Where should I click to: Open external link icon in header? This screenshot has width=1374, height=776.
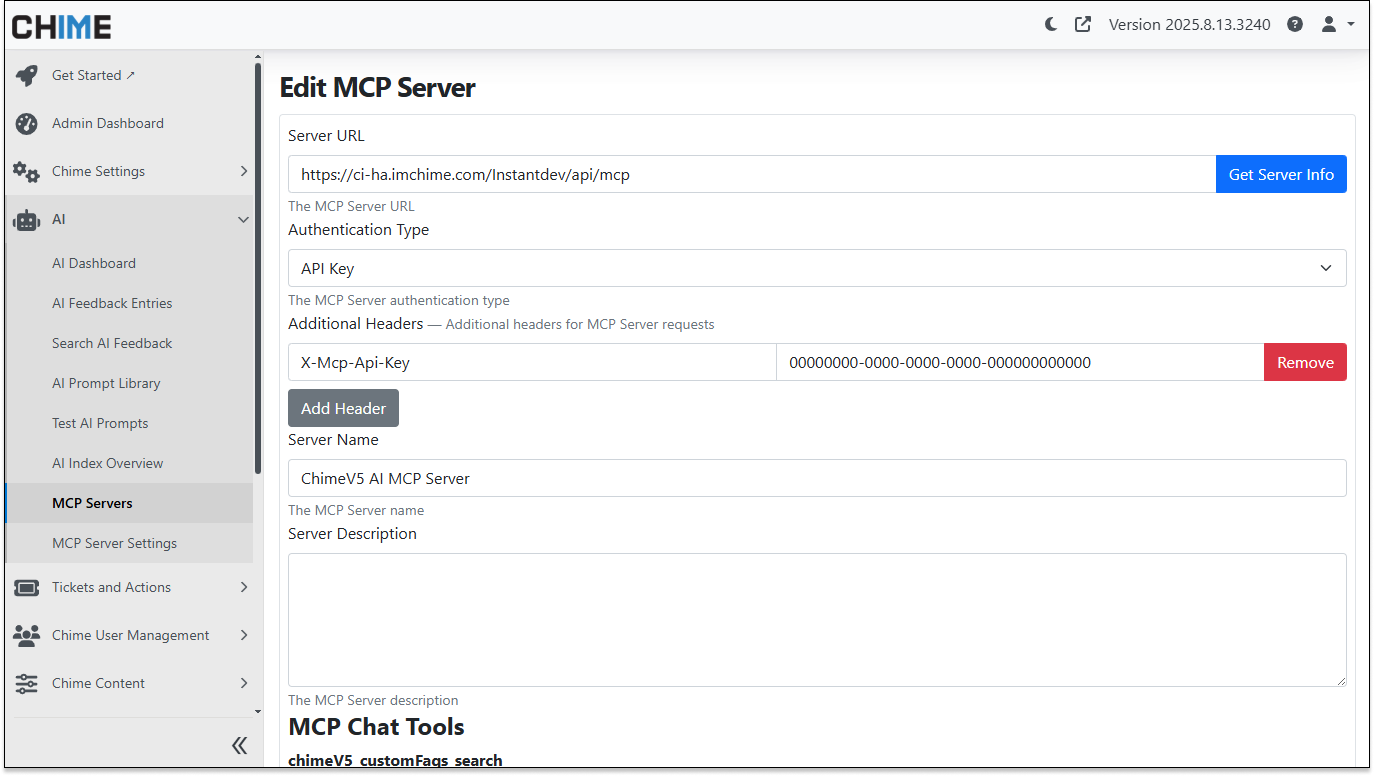pyautogui.click(x=1083, y=24)
